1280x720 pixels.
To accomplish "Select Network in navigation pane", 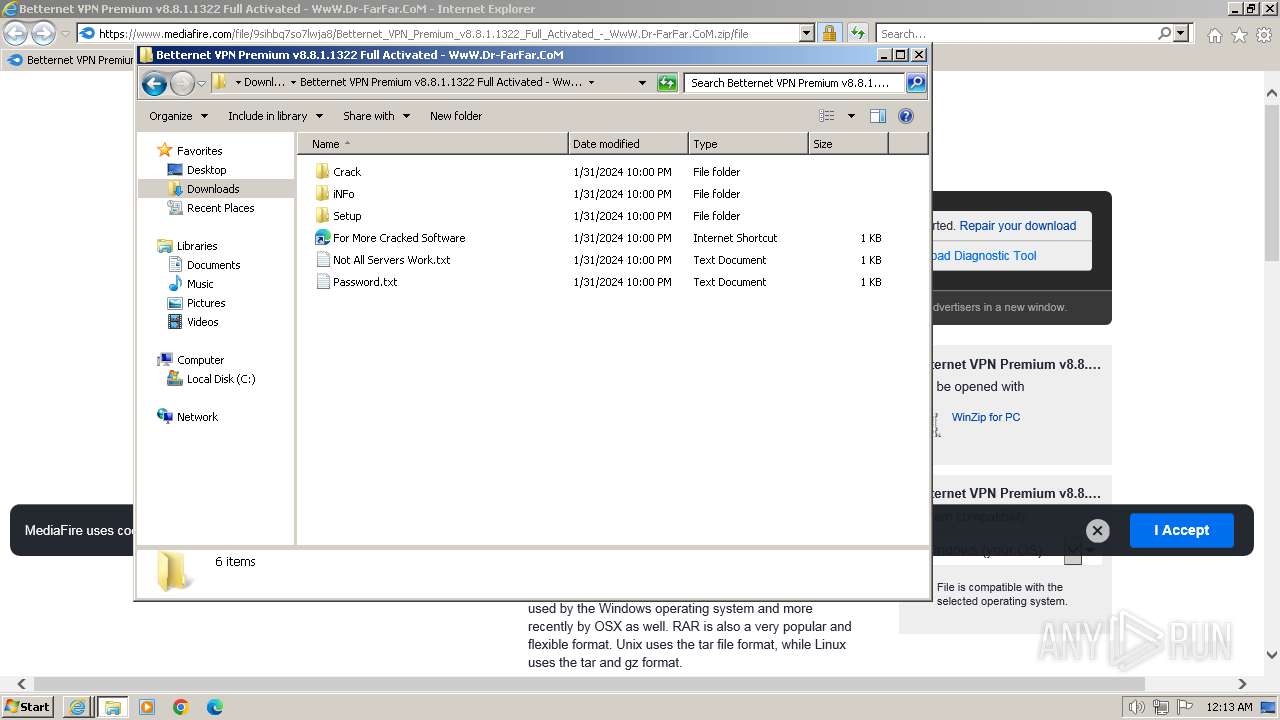I will click(187, 417).
